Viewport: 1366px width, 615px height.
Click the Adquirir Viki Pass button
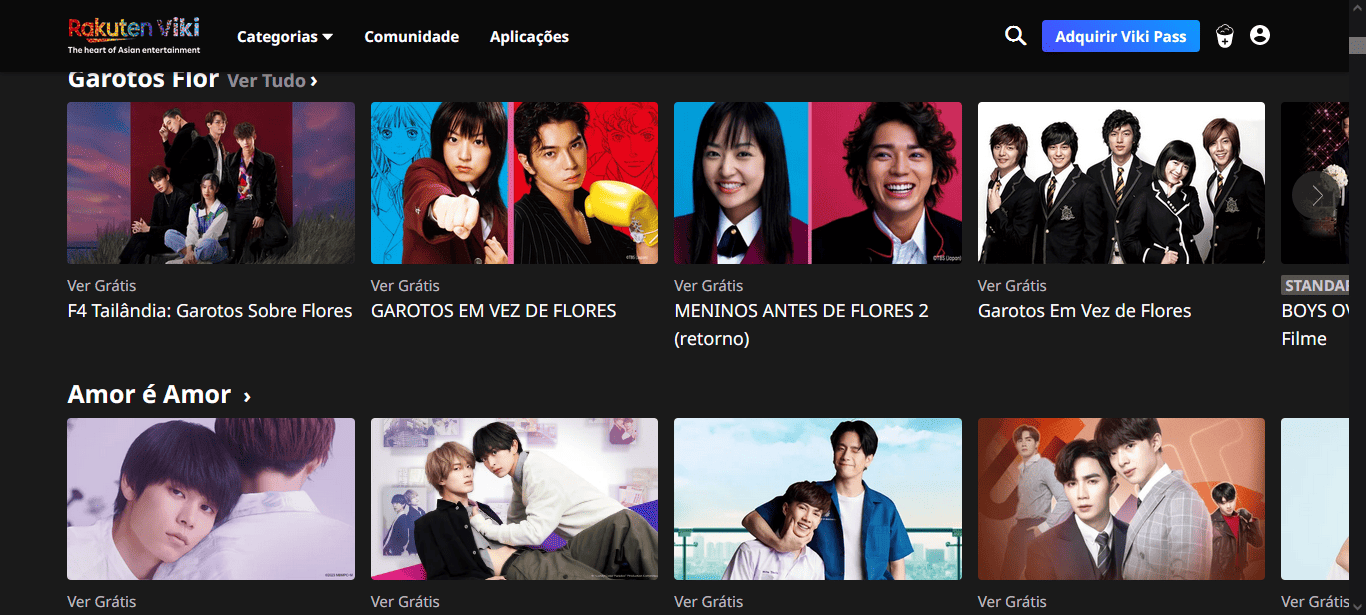pos(1120,35)
